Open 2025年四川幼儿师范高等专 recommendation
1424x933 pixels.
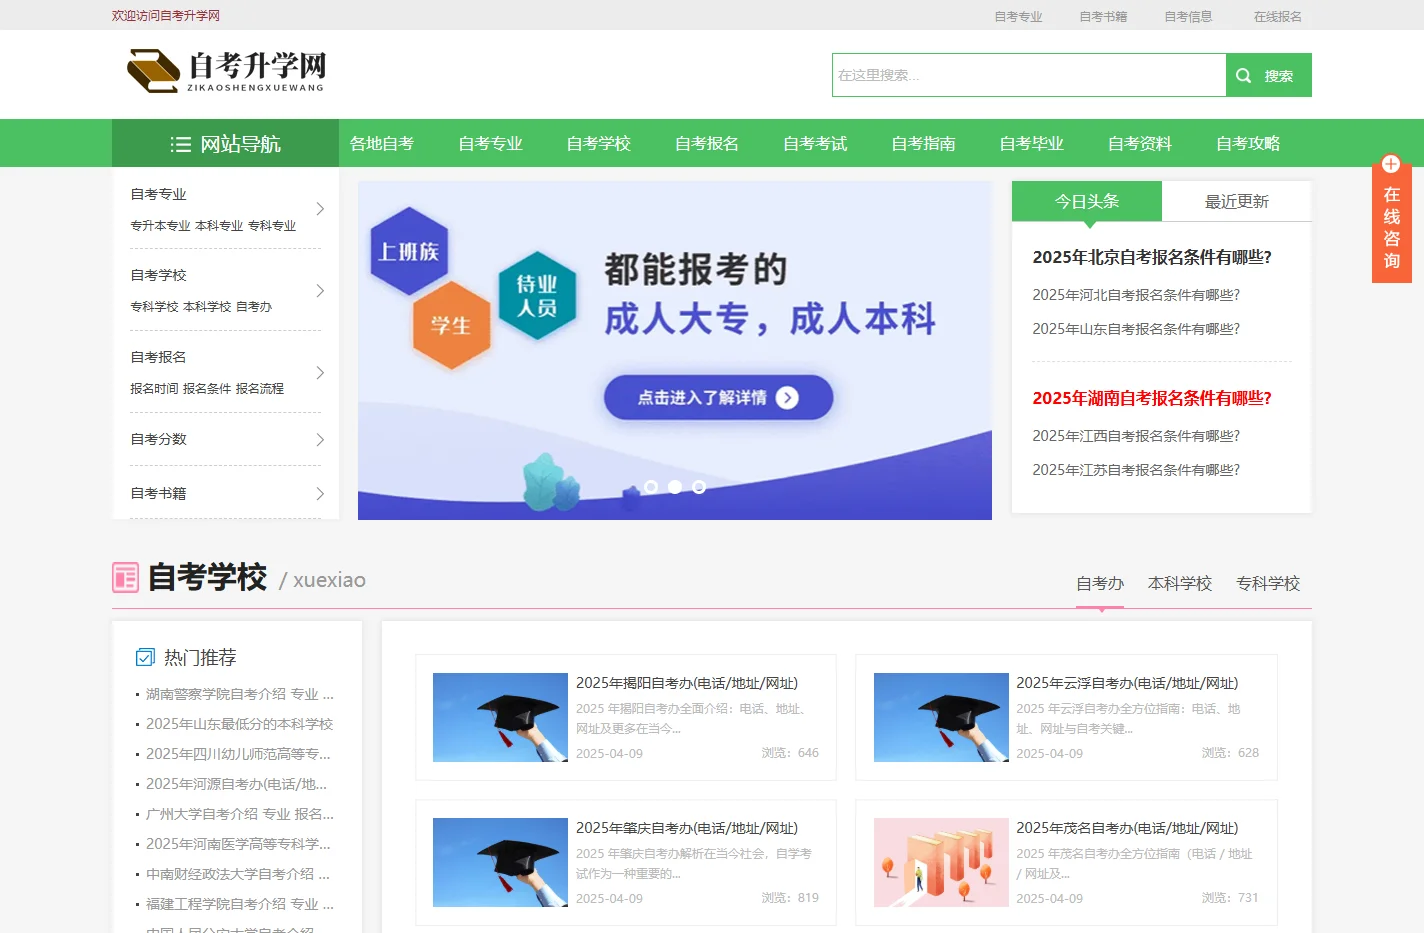(238, 754)
